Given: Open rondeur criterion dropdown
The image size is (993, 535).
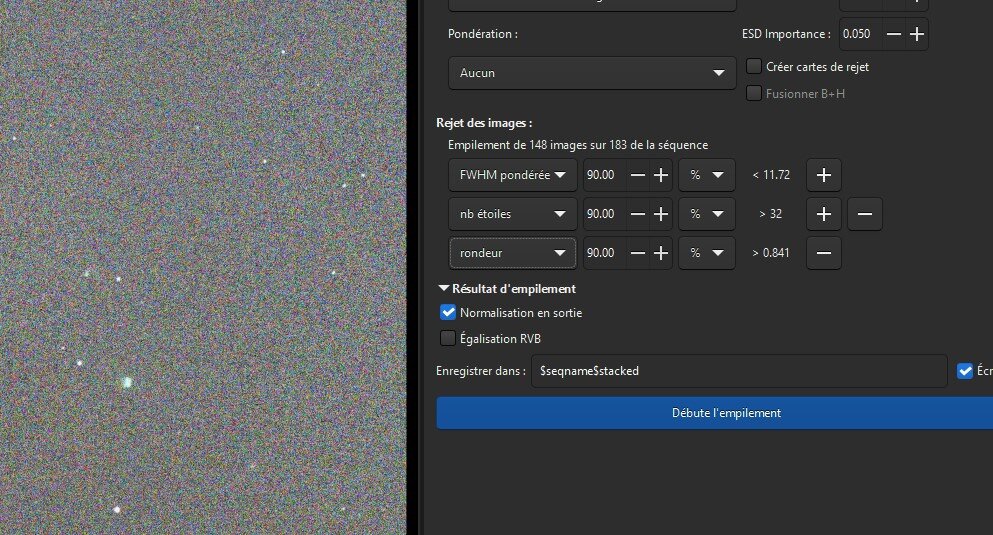Looking at the screenshot, I should coord(513,253).
